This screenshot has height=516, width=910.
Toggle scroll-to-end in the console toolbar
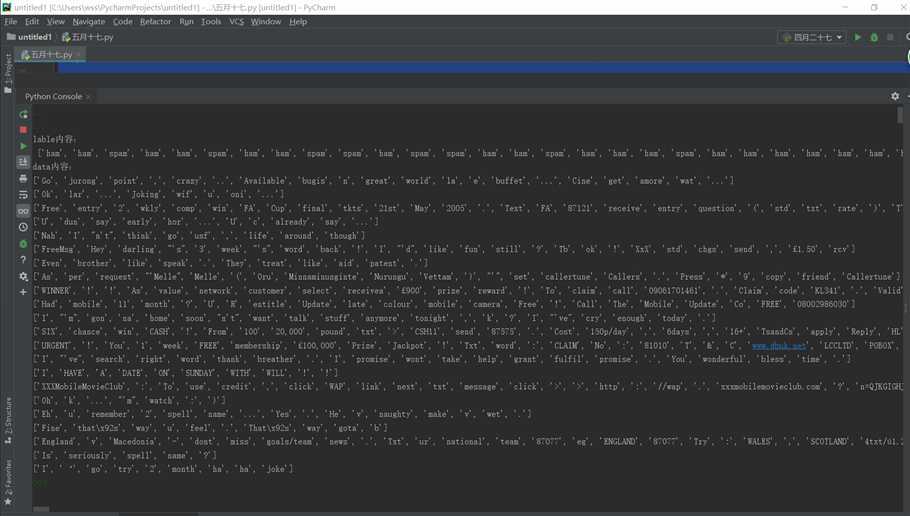(x=23, y=163)
